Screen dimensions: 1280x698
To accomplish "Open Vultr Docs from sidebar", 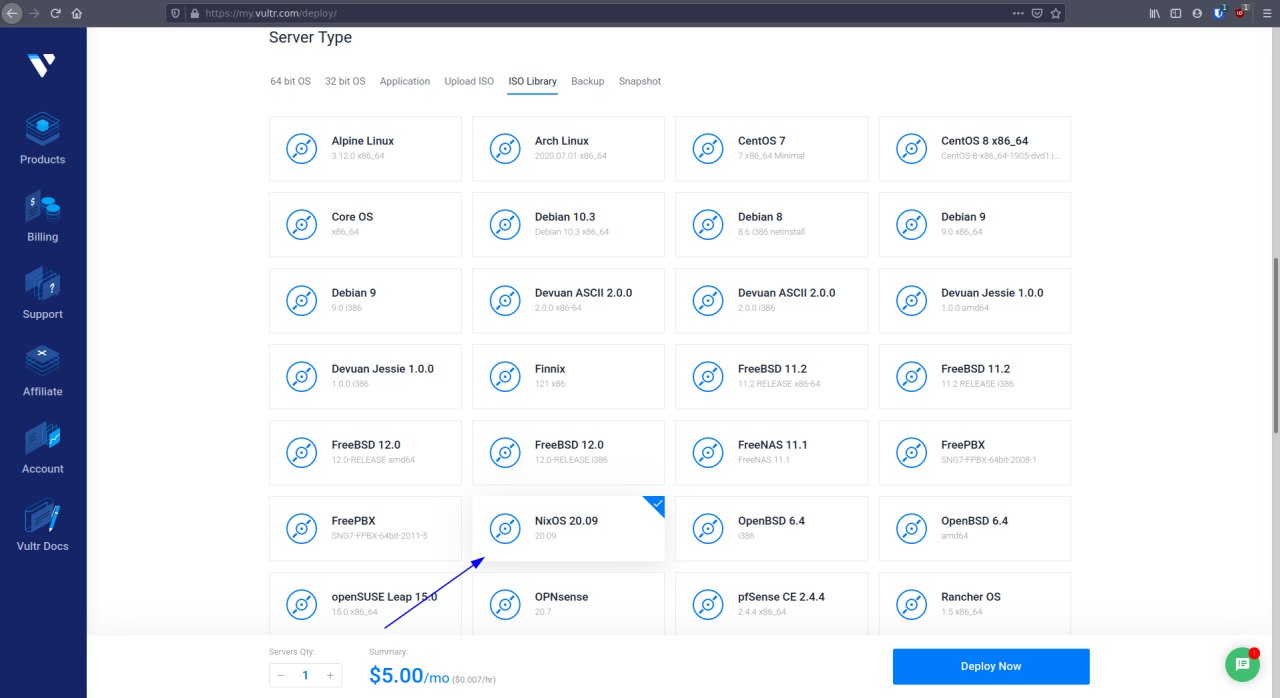I will [x=42, y=526].
